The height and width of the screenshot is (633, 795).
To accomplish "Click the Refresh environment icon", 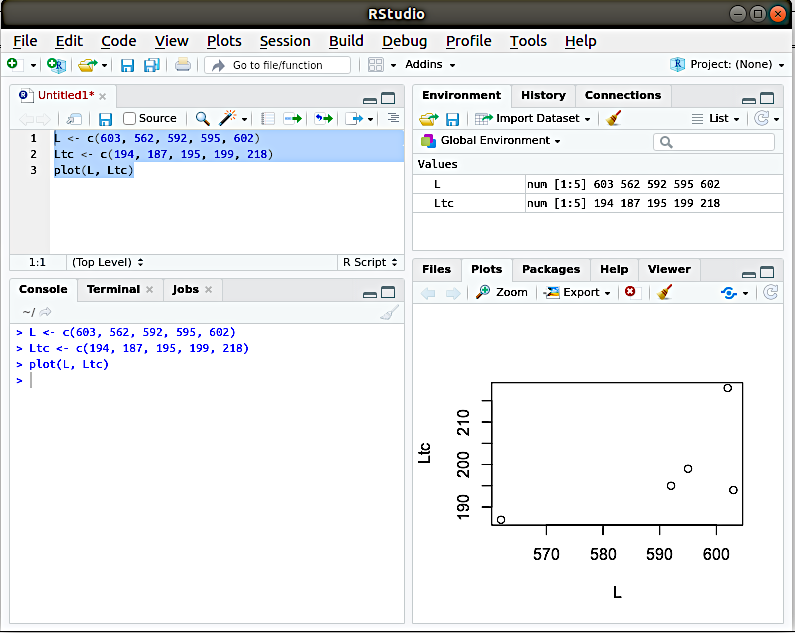I will point(762,119).
